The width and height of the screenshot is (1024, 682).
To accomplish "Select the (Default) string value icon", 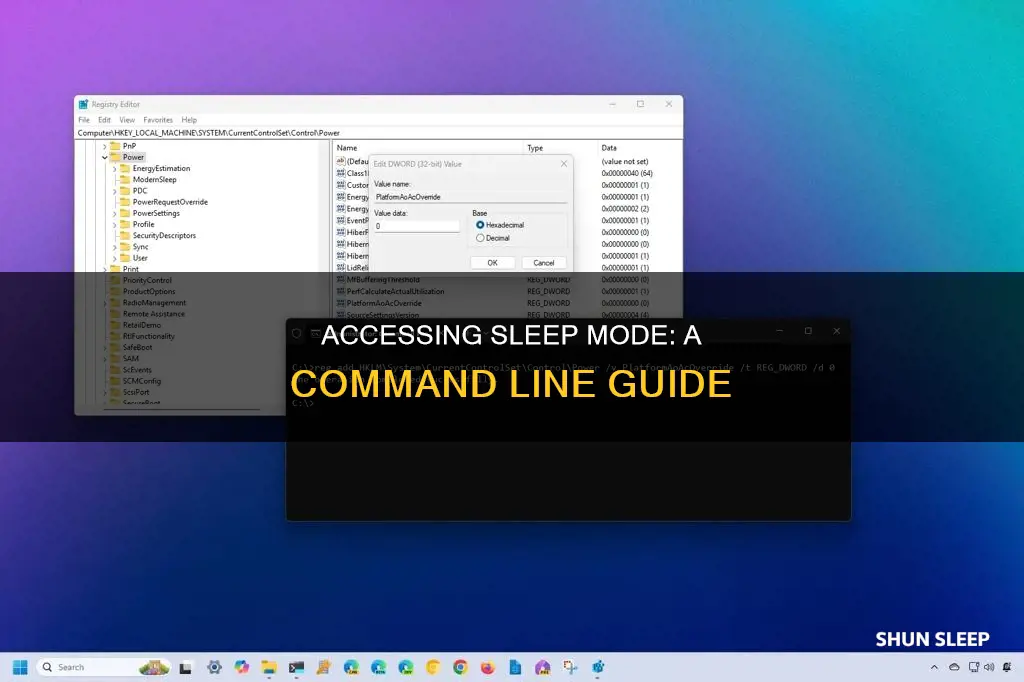I will coord(341,161).
